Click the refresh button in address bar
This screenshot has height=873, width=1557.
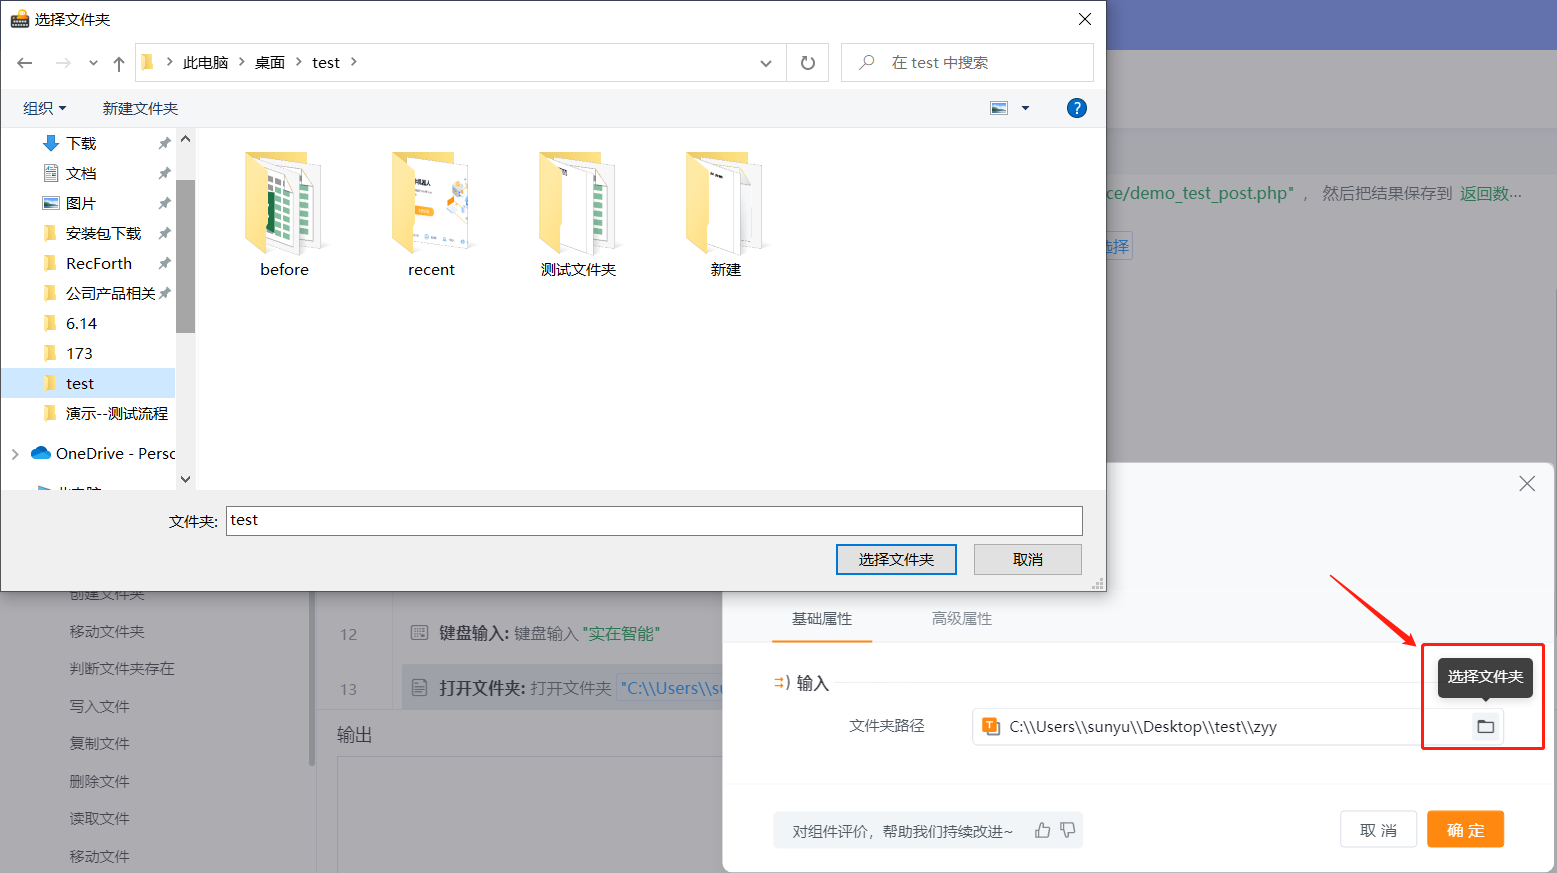pos(808,63)
